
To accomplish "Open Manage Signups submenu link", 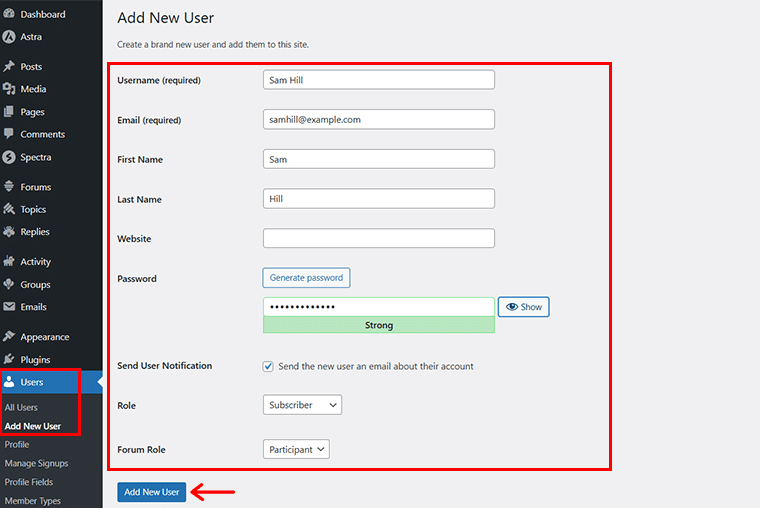I will tap(36, 463).
